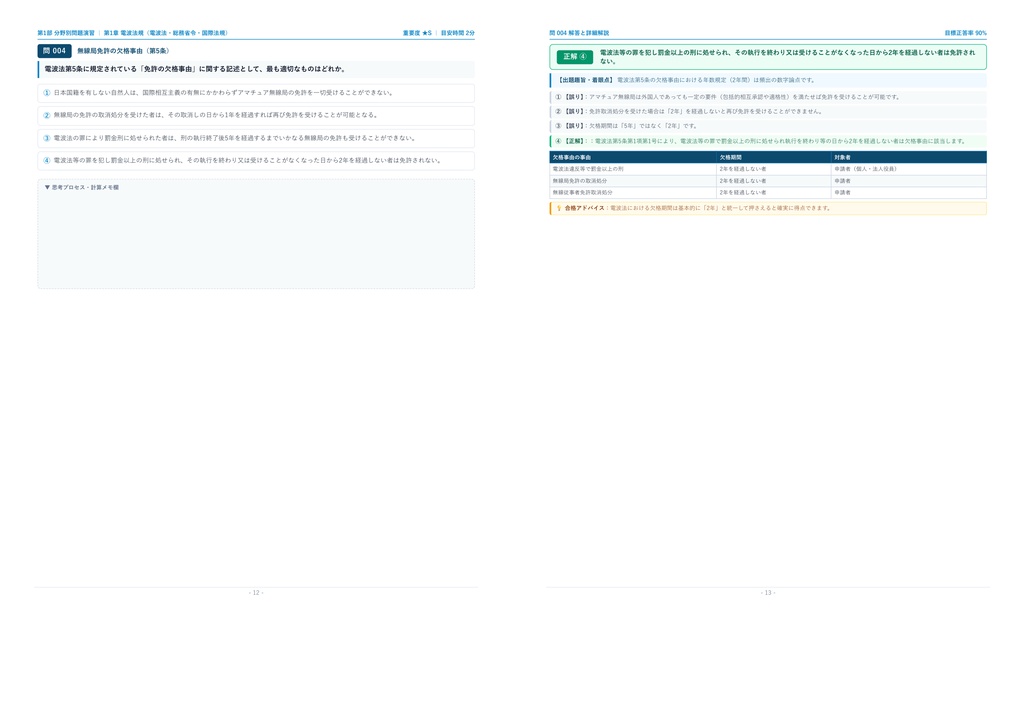Collapse the 思考プロセス・計算メモ欄 triangle
The image size is (1024, 724).
(47, 187)
